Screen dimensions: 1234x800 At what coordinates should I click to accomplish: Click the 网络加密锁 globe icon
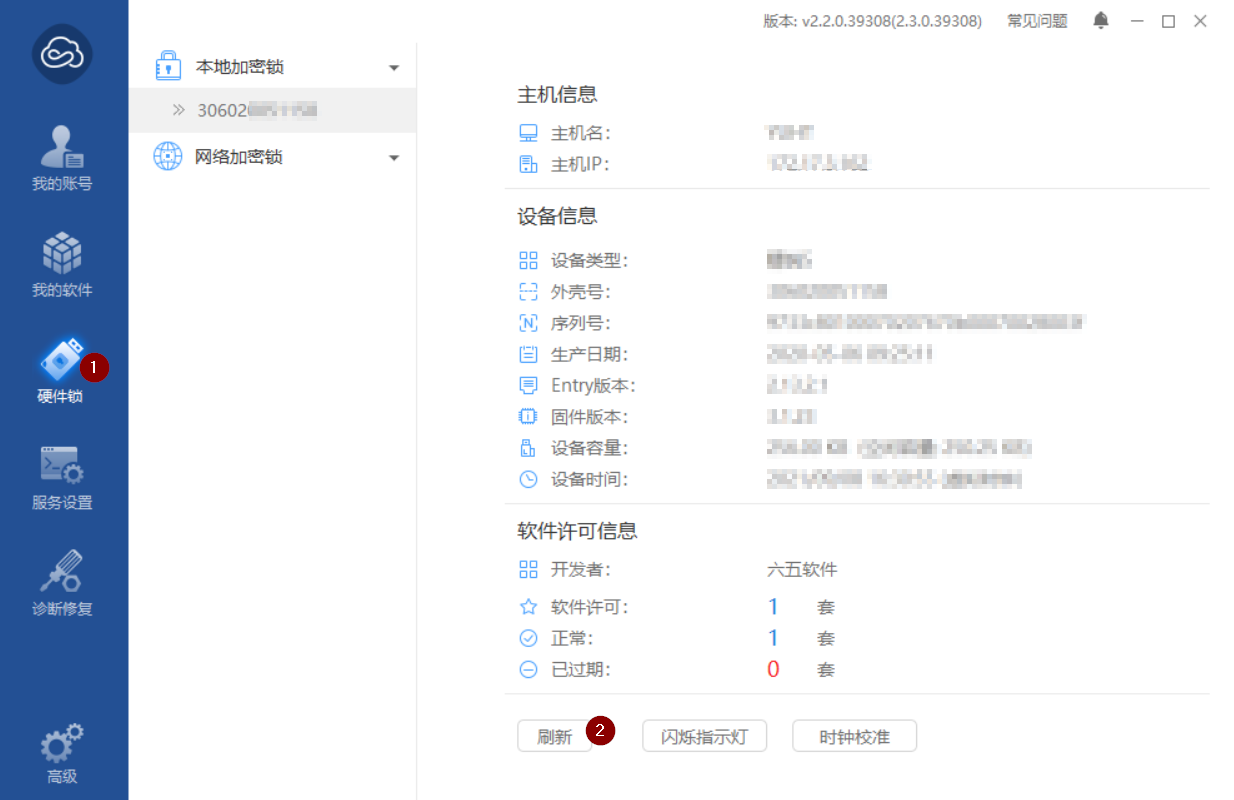(x=168, y=157)
